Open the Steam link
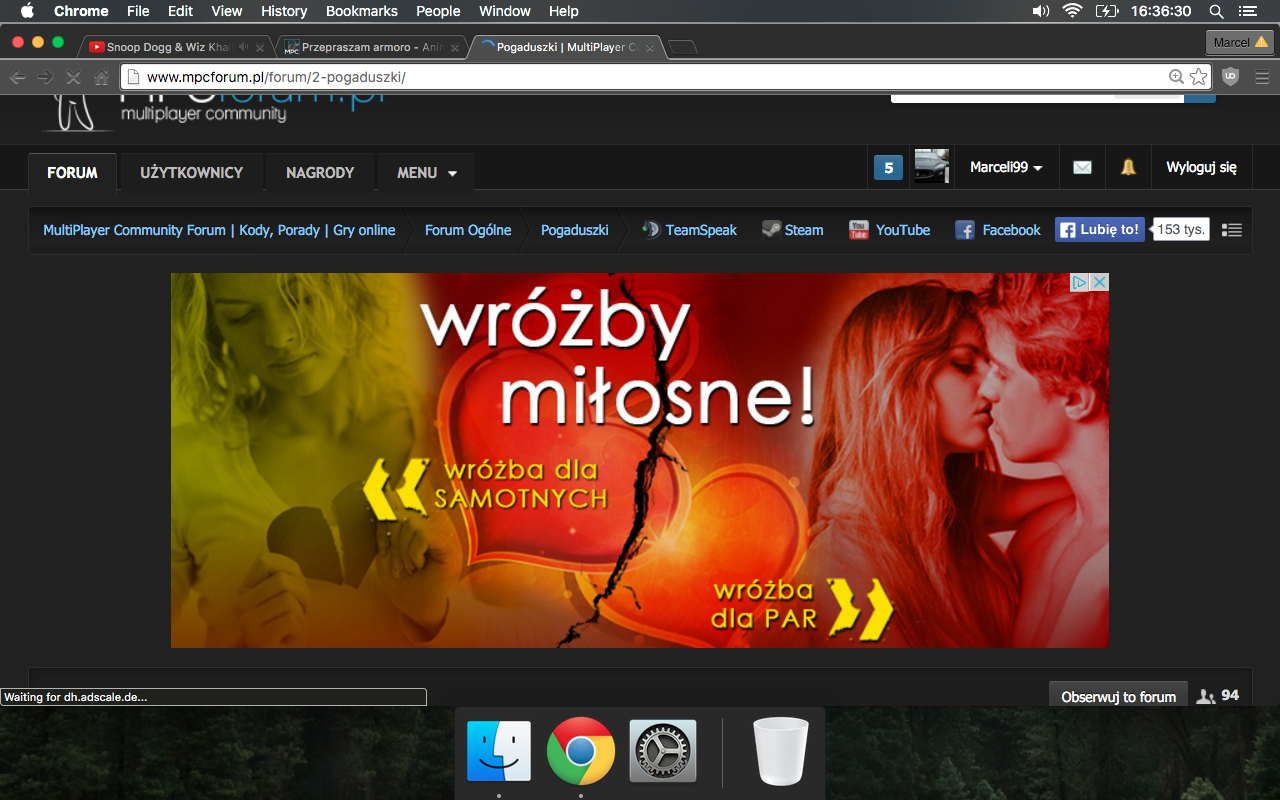 (x=793, y=230)
